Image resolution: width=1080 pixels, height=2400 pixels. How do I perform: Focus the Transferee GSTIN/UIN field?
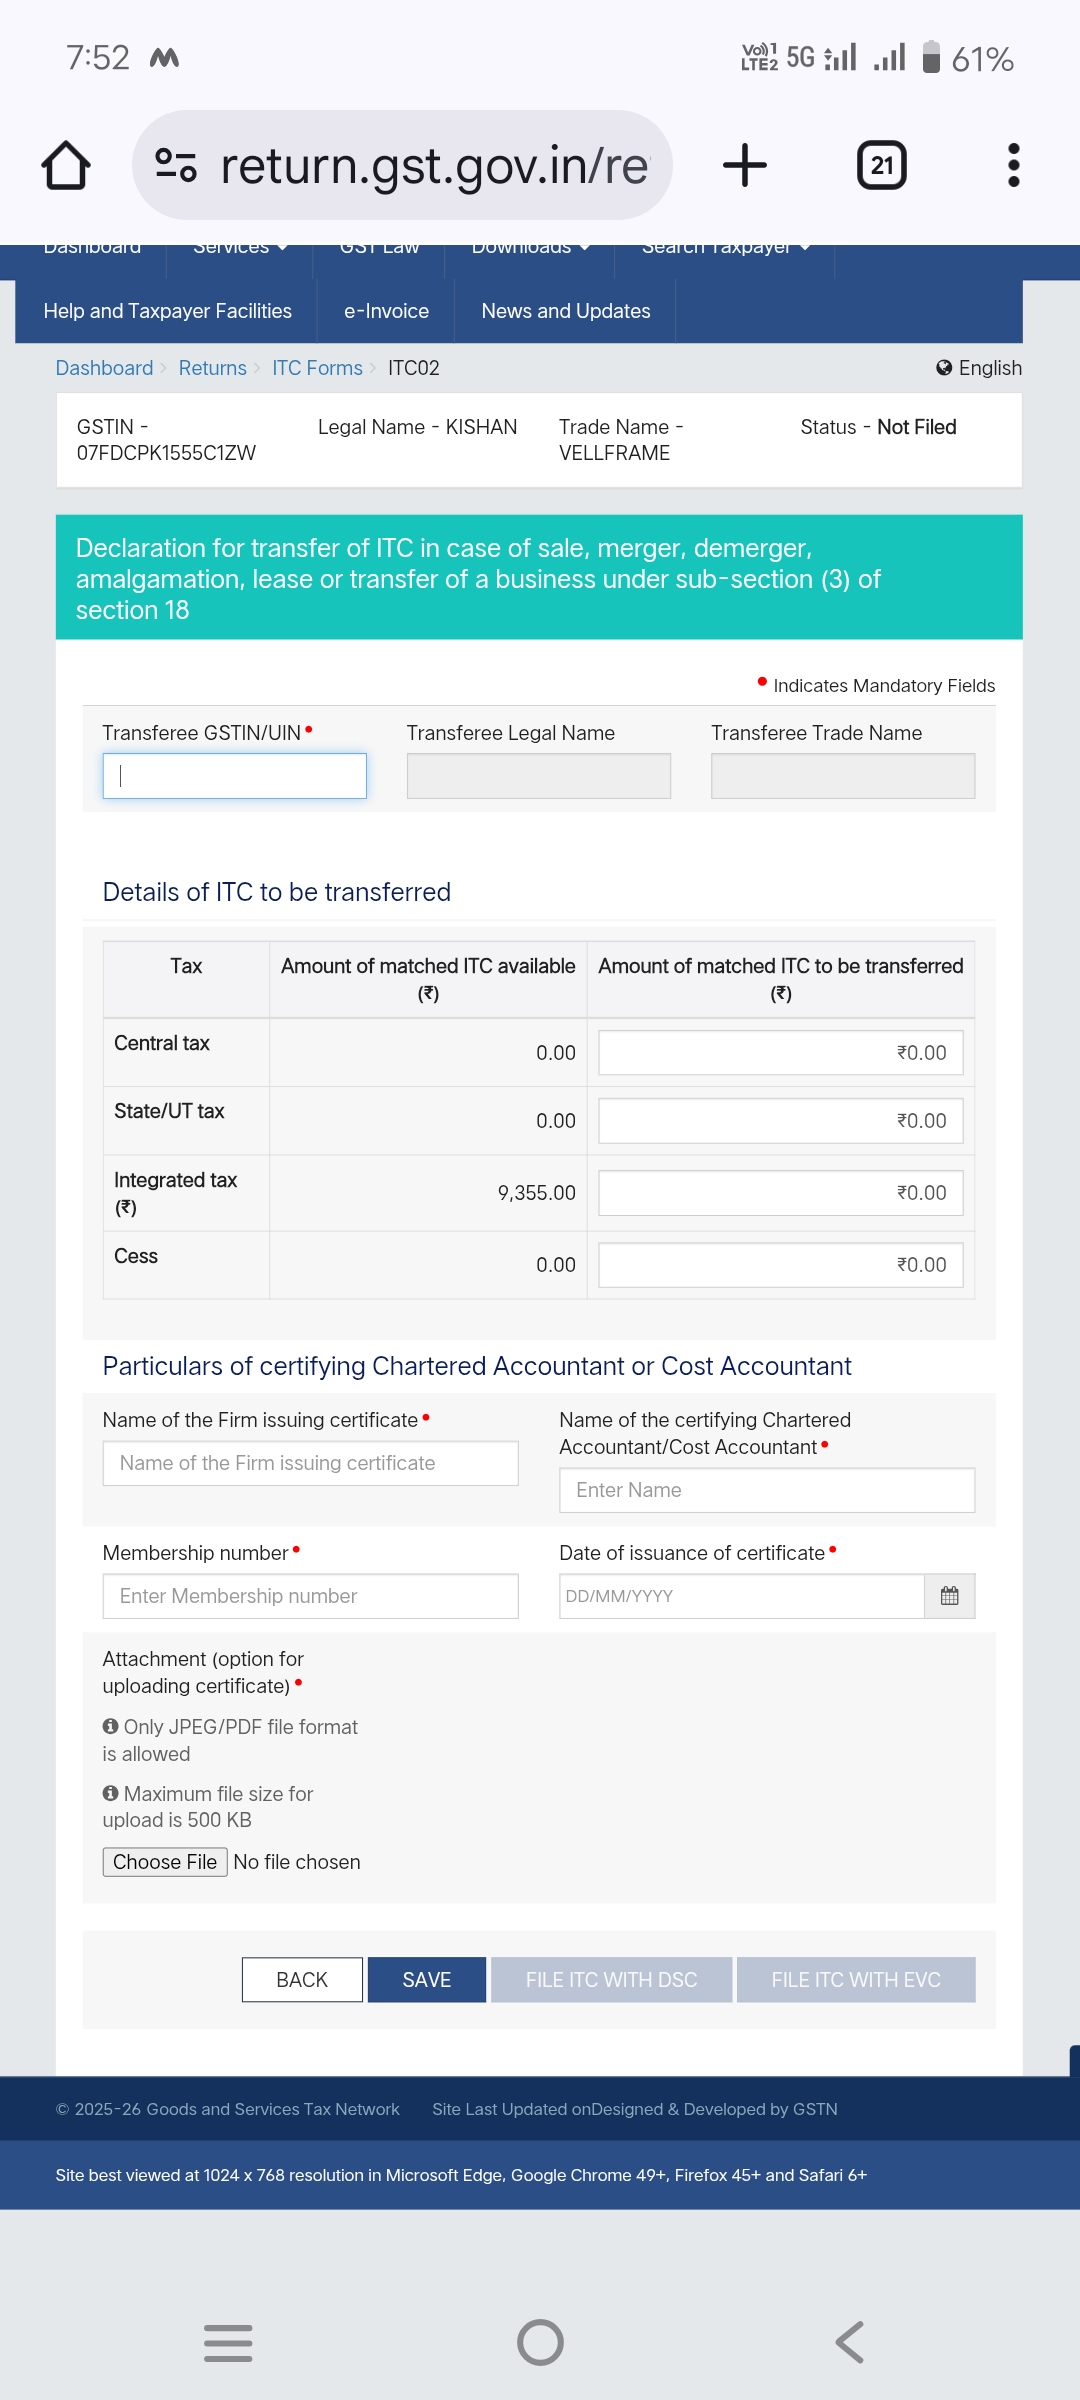[235, 776]
